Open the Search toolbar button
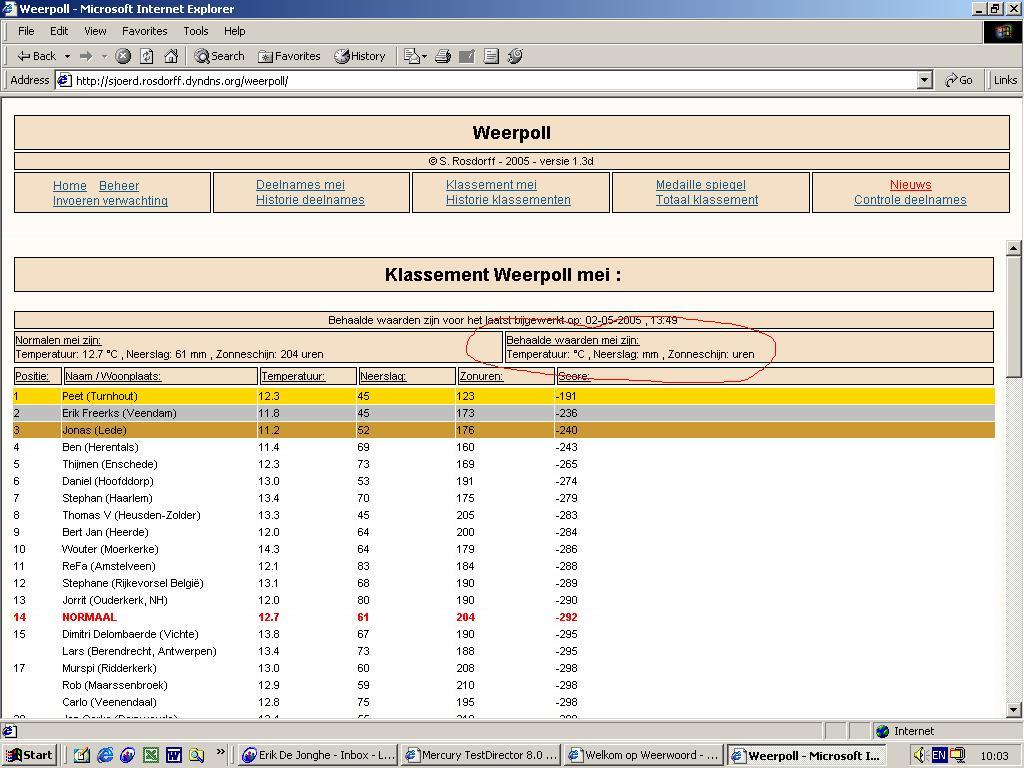The width and height of the screenshot is (1024, 768). (219, 56)
